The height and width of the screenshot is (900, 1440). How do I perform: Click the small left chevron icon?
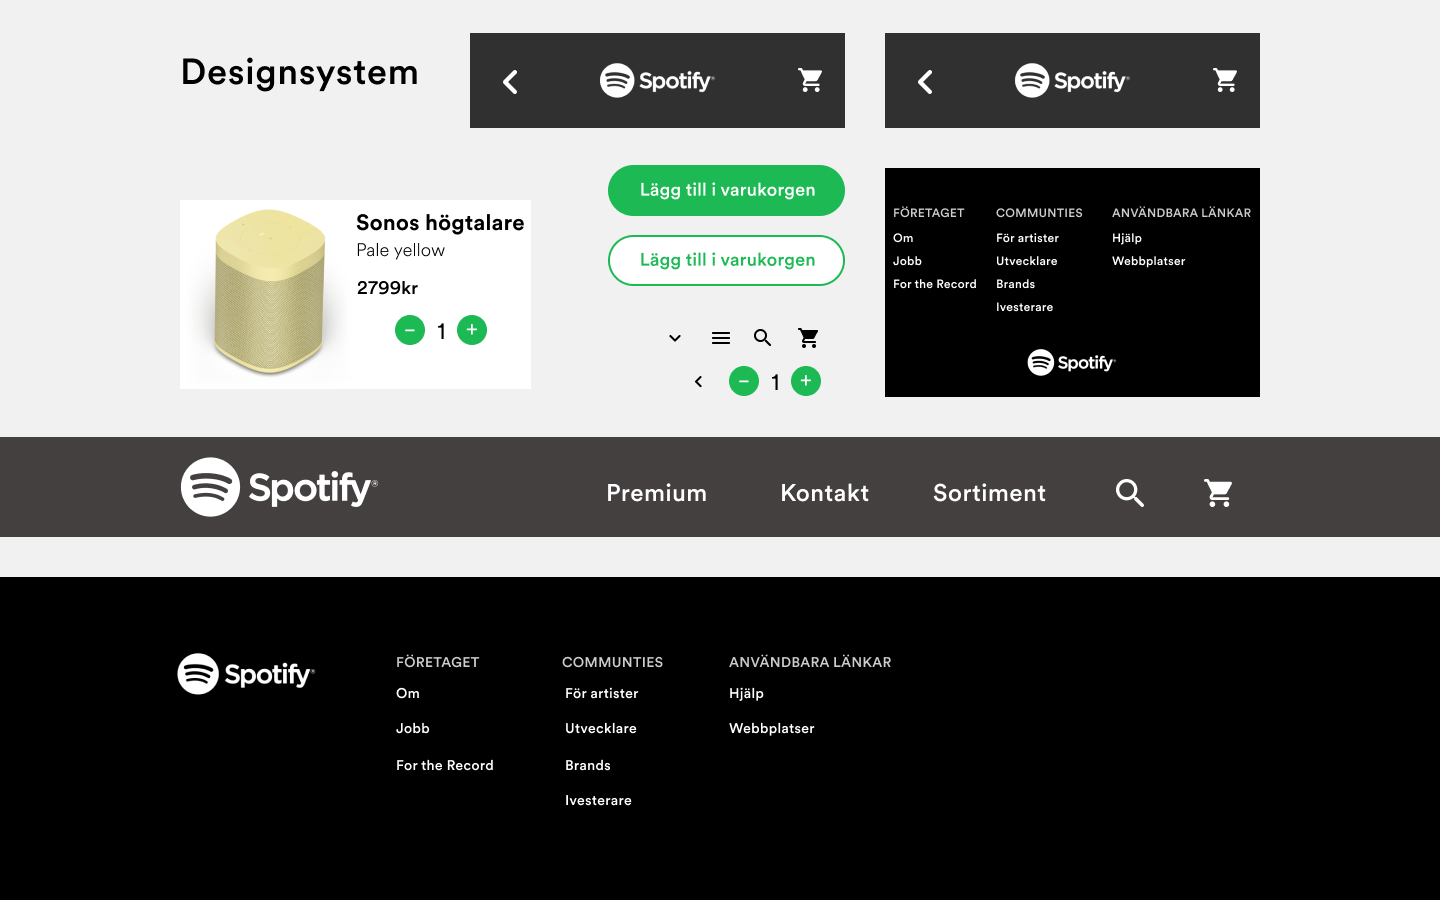[x=698, y=381]
